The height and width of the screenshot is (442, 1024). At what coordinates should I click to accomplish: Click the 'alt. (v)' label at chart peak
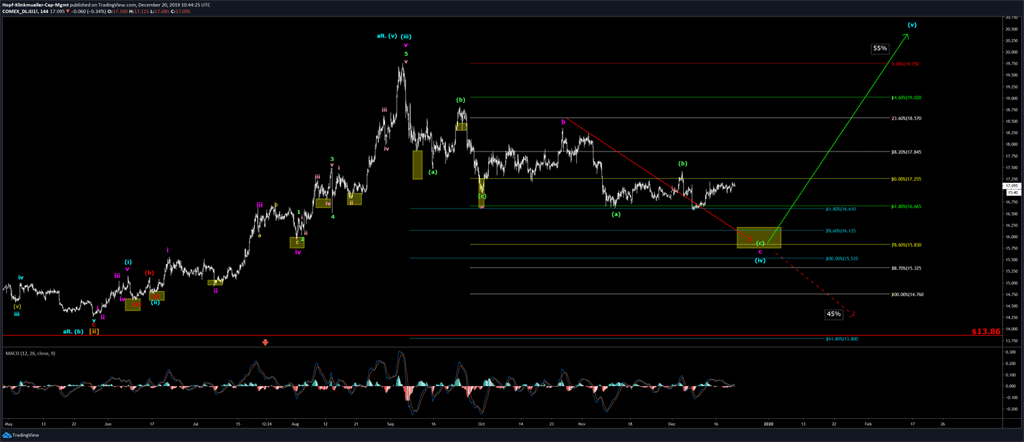pos(385,36)
